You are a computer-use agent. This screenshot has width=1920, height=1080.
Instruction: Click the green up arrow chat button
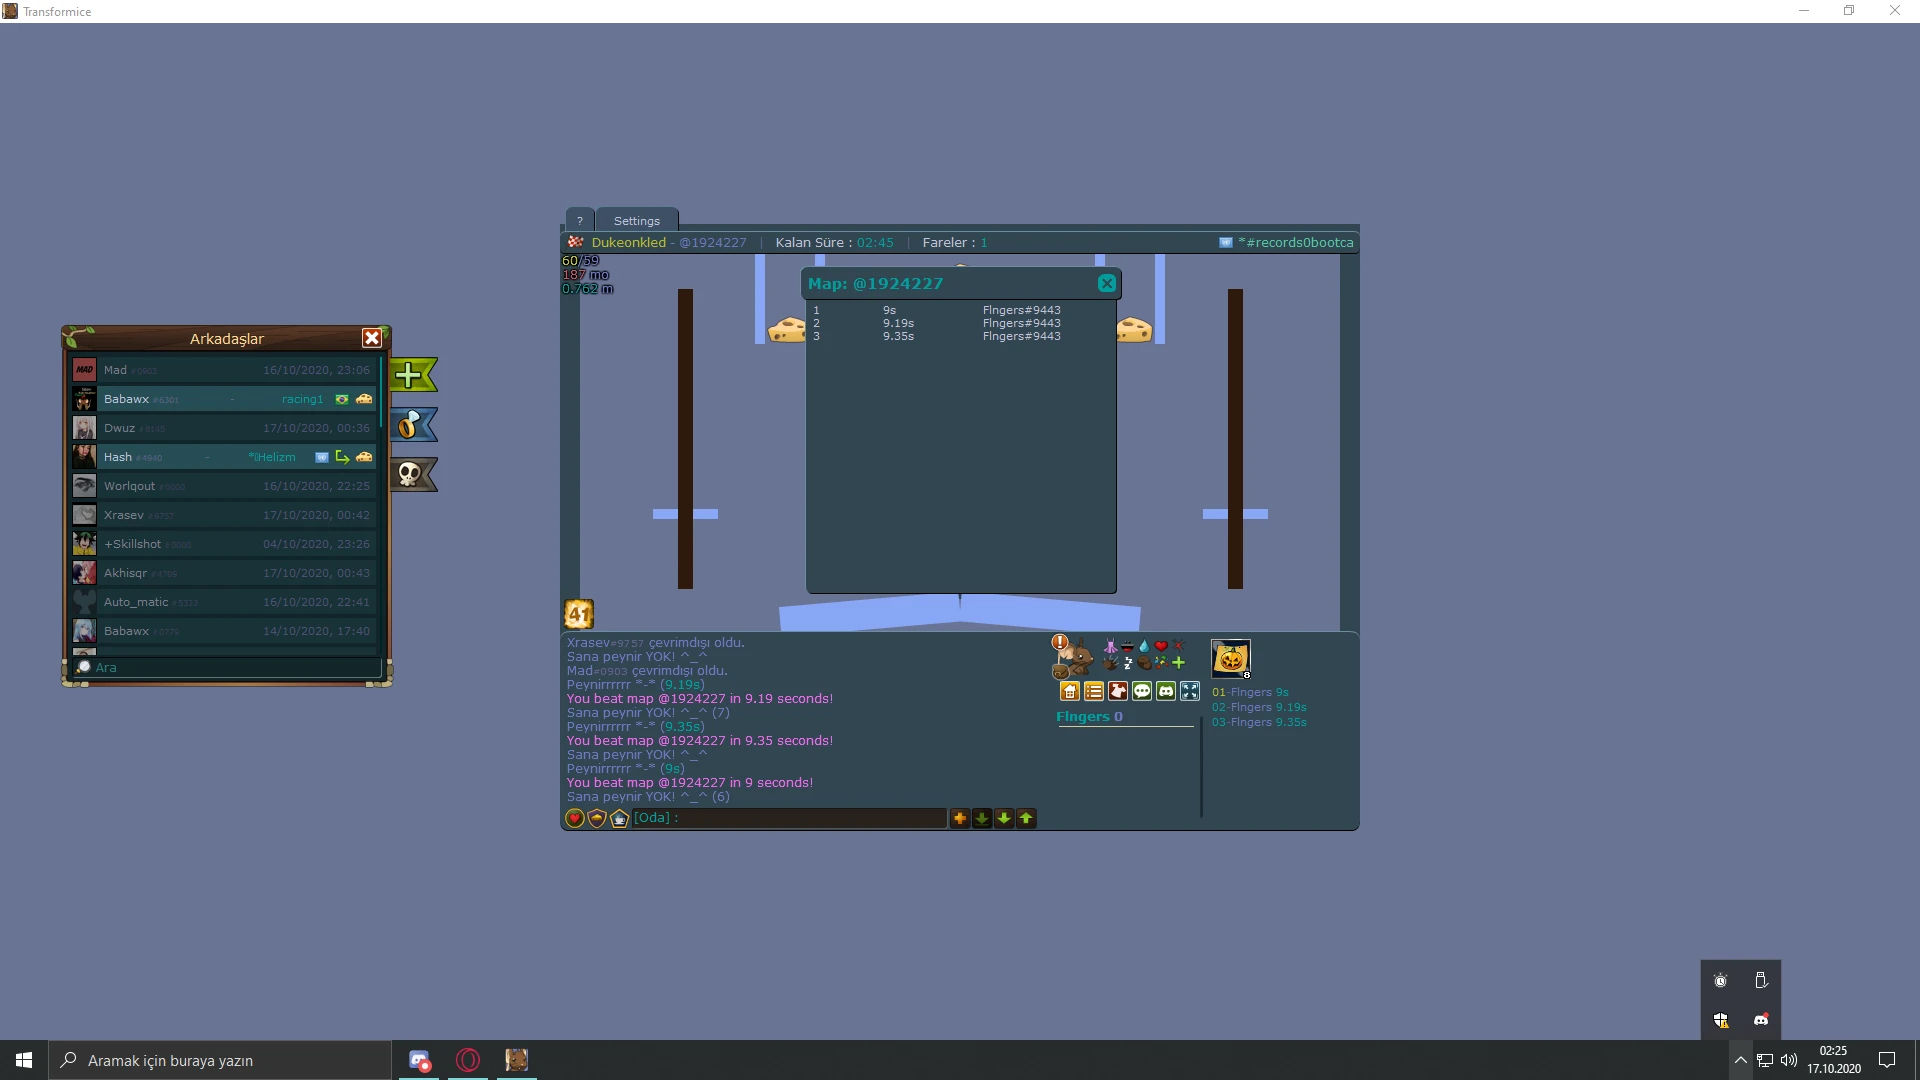[x=1026, y=819]
